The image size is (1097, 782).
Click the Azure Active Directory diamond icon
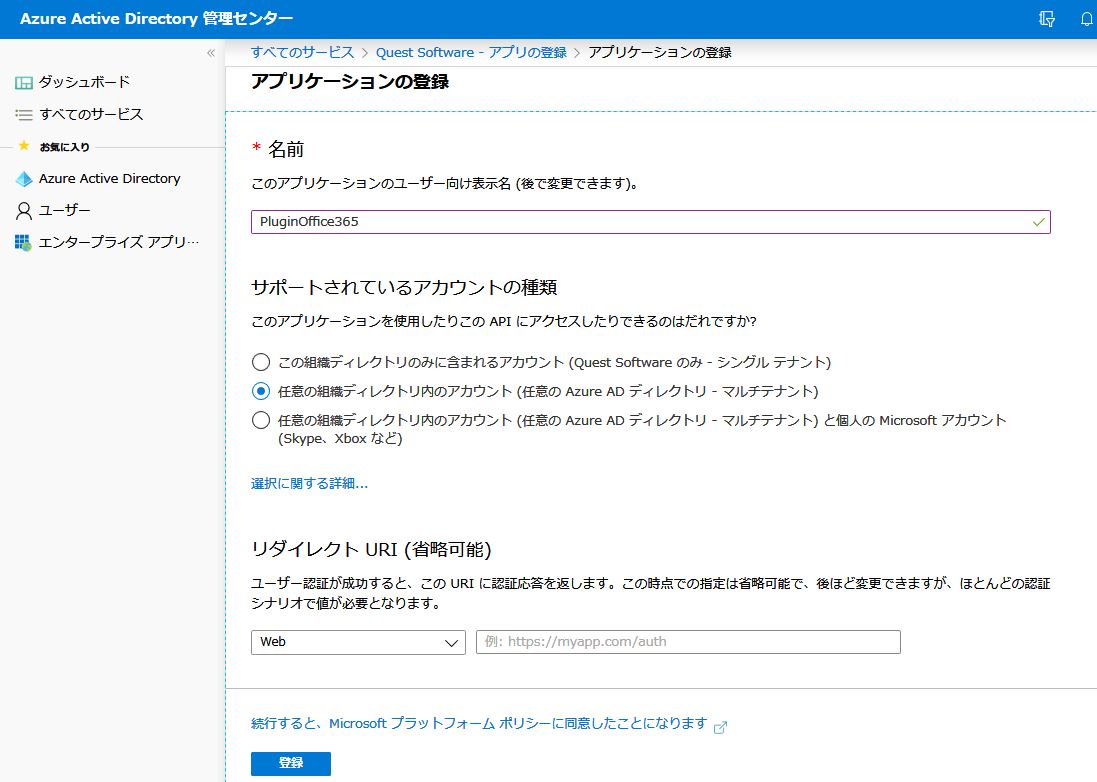[x=24, y=179]
